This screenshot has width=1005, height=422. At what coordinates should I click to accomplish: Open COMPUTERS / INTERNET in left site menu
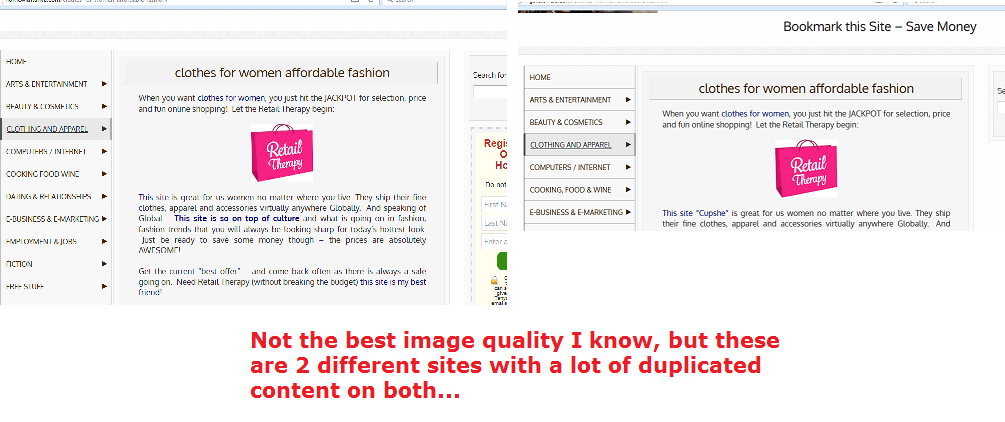[x=46, y=151]
